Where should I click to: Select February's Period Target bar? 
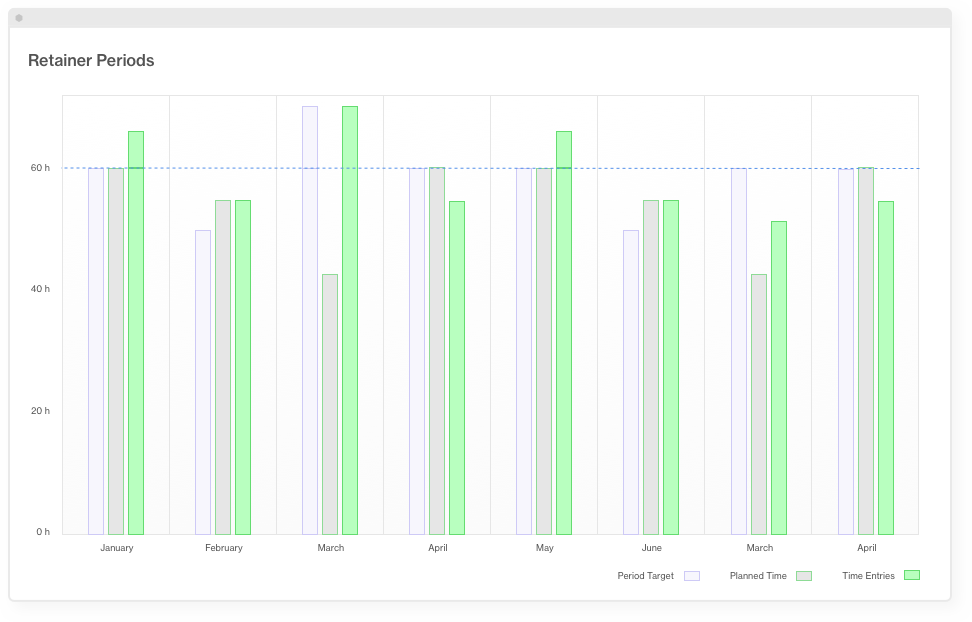(x=203, y=383)
